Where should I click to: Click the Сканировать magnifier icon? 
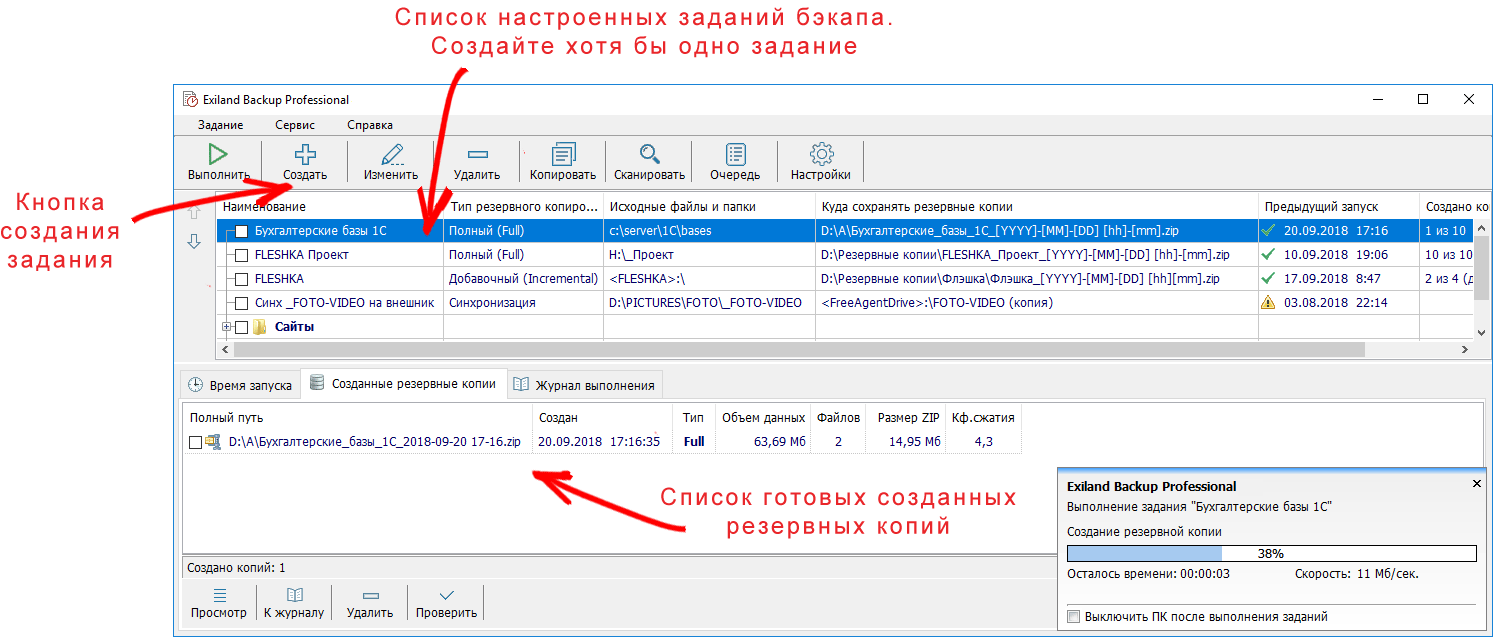(x=650, y=154)
